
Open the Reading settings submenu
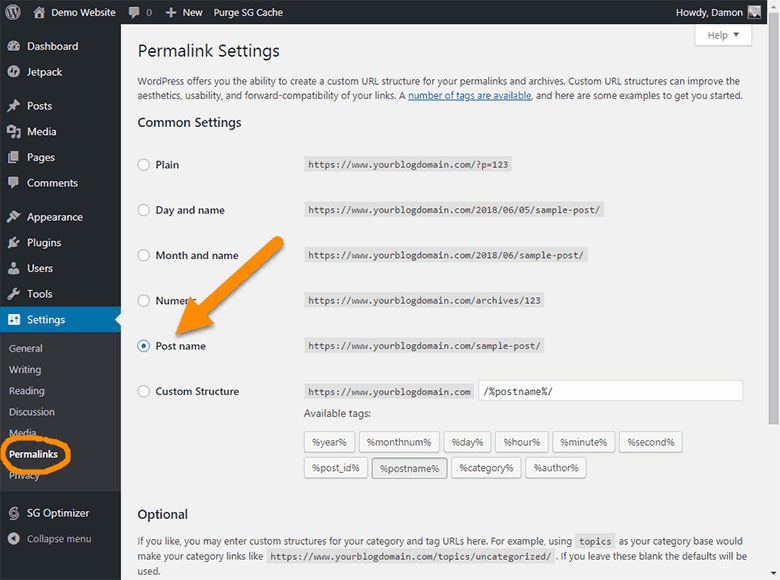tap(27, 391)
